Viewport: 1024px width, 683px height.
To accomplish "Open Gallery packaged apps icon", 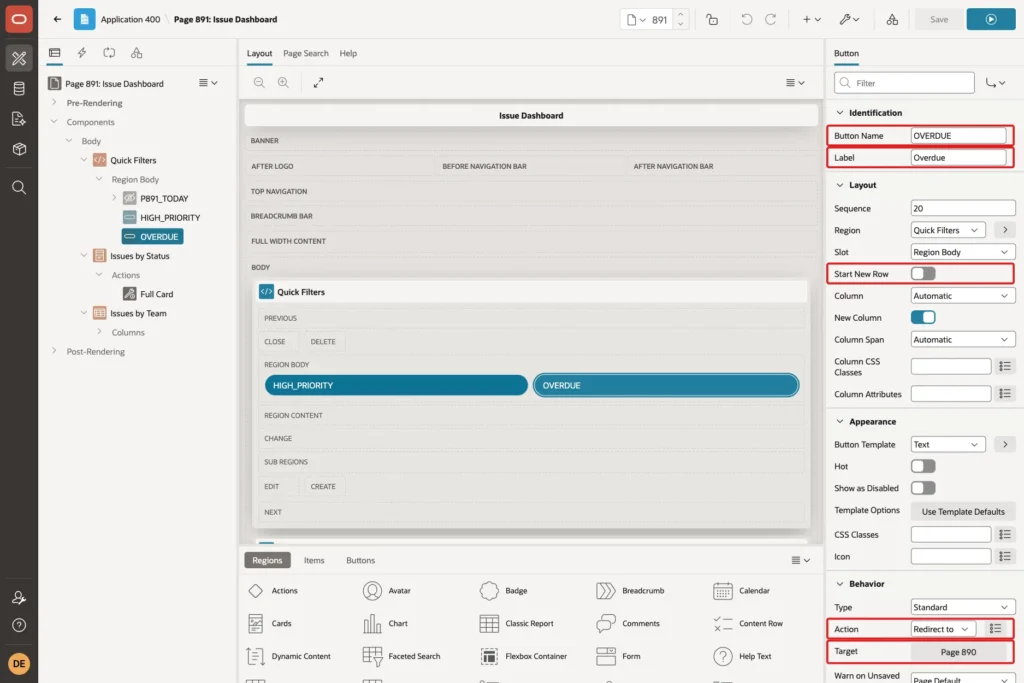I will tap(19, 149).
